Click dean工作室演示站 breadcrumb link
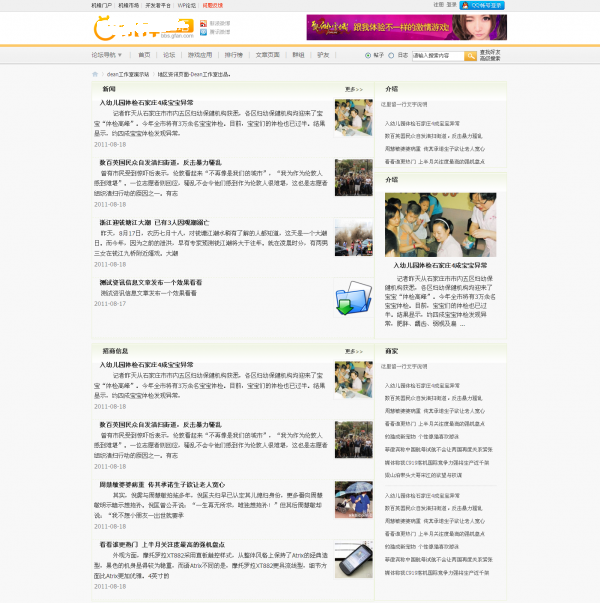 coord(128,74)
